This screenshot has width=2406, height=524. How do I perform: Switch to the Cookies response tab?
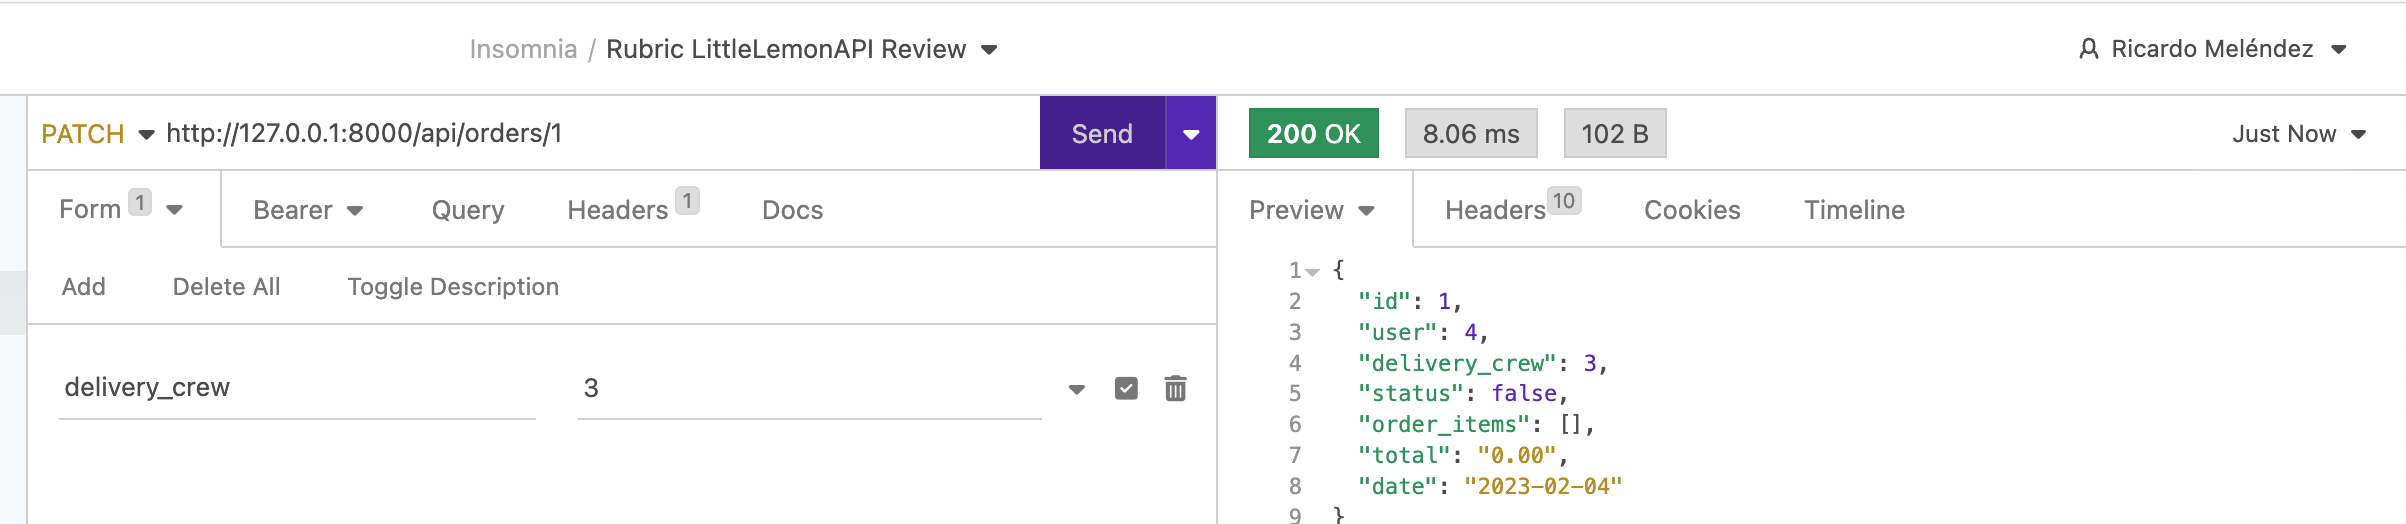tap(1692, 210)
